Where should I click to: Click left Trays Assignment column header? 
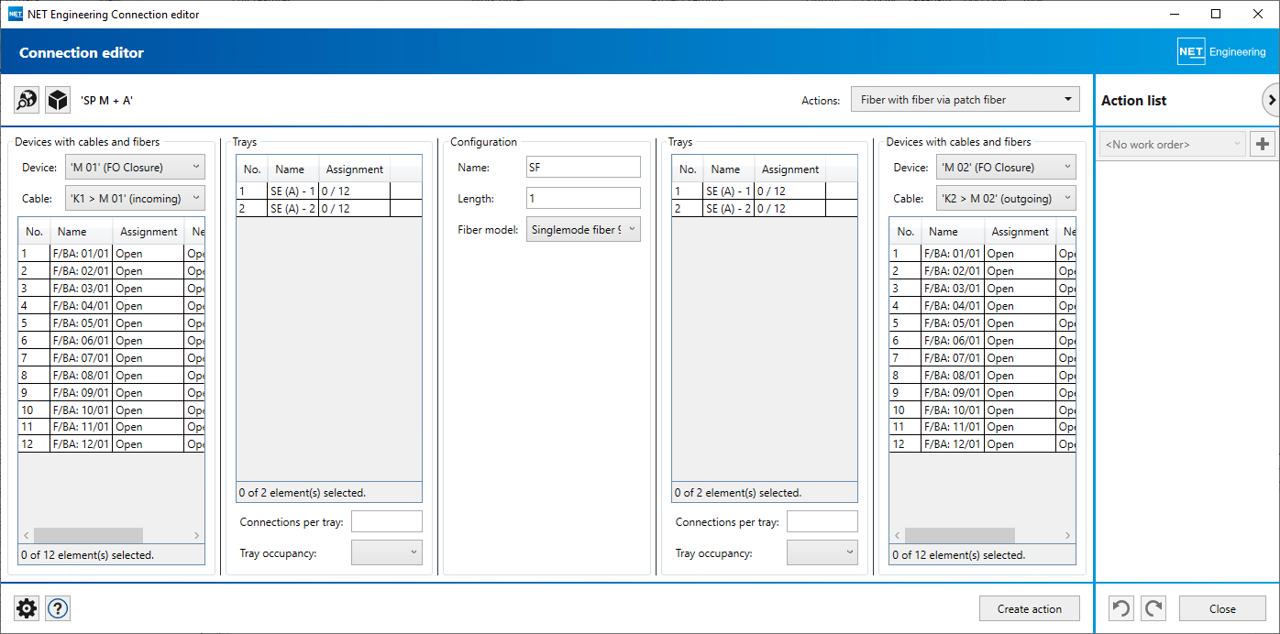pyautogui.click(x=355, y=169)
